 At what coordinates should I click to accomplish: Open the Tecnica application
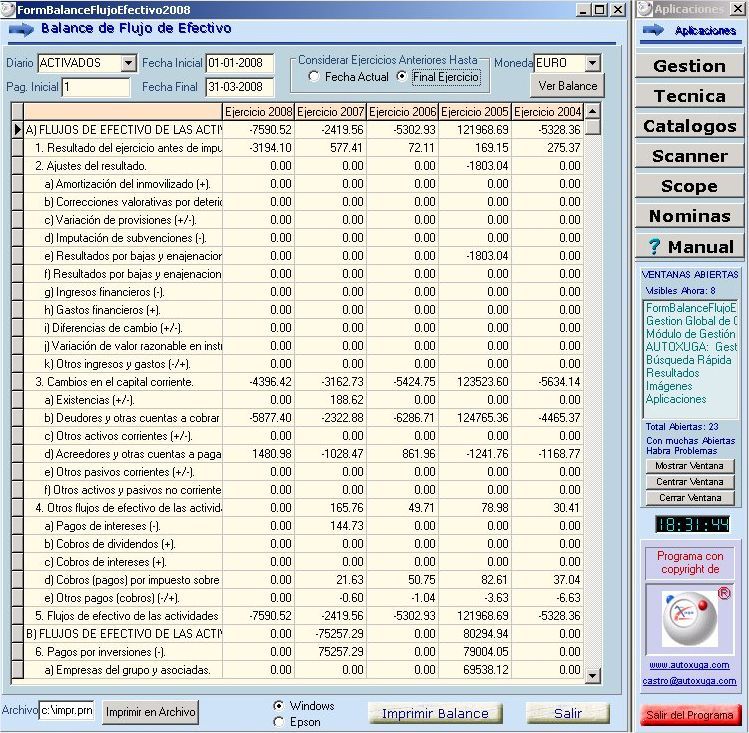click(690, 96)
